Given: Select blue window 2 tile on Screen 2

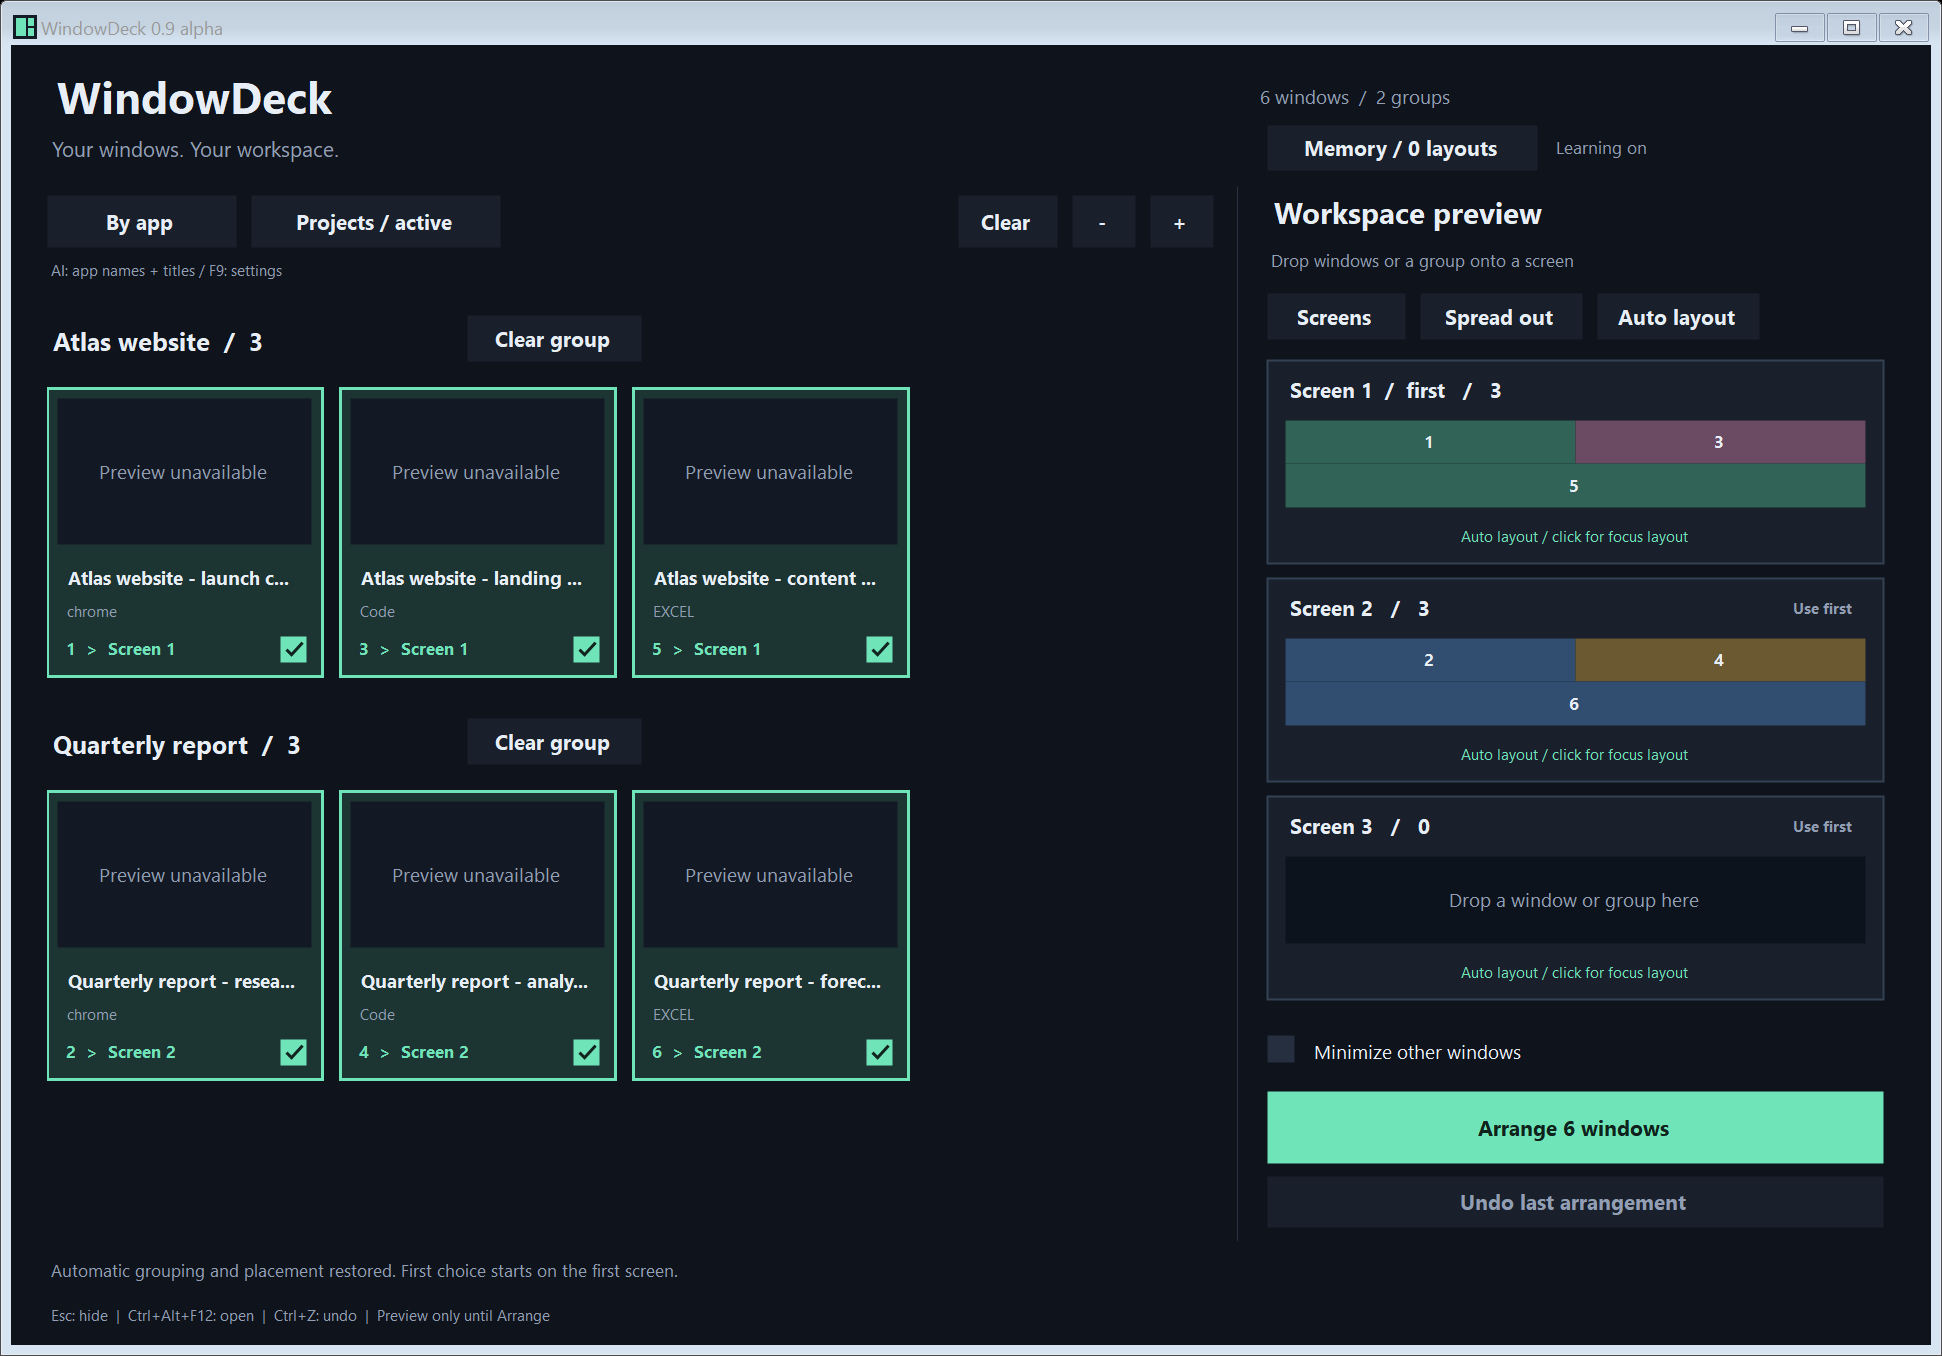Looking at the screenshot, I should 1430,660.
